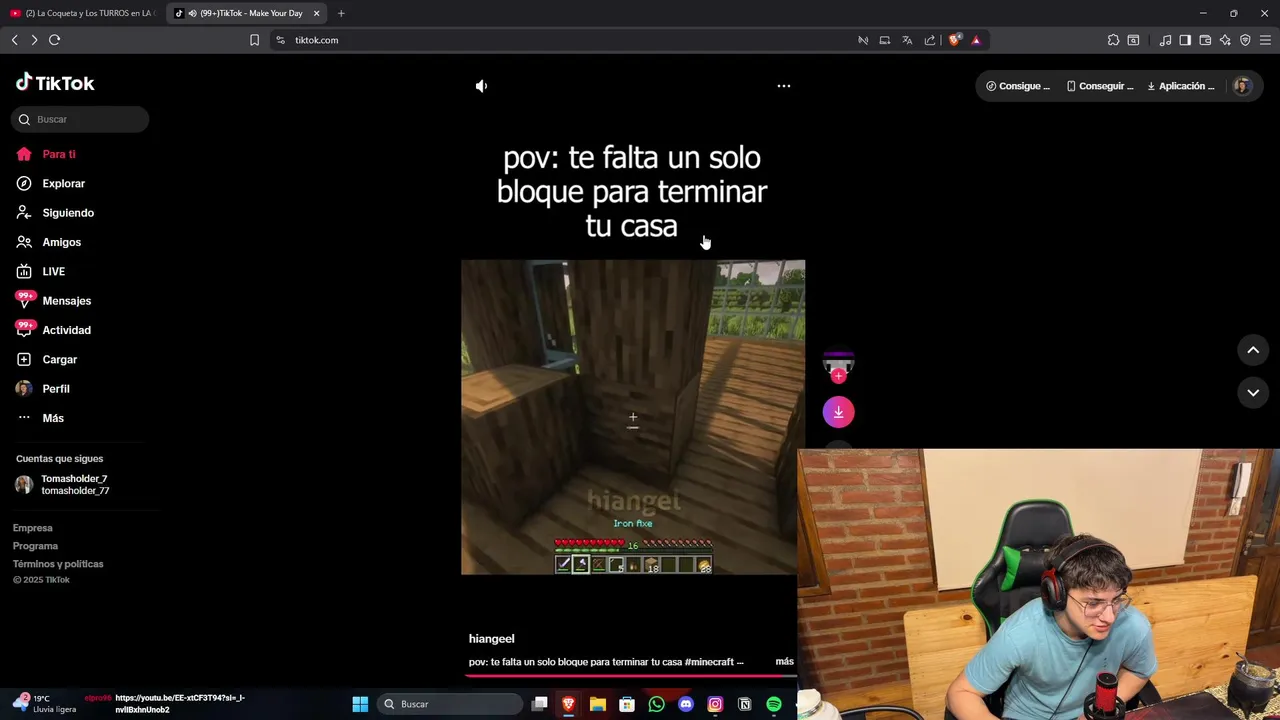Open the browser hamburger menu

1265,40
